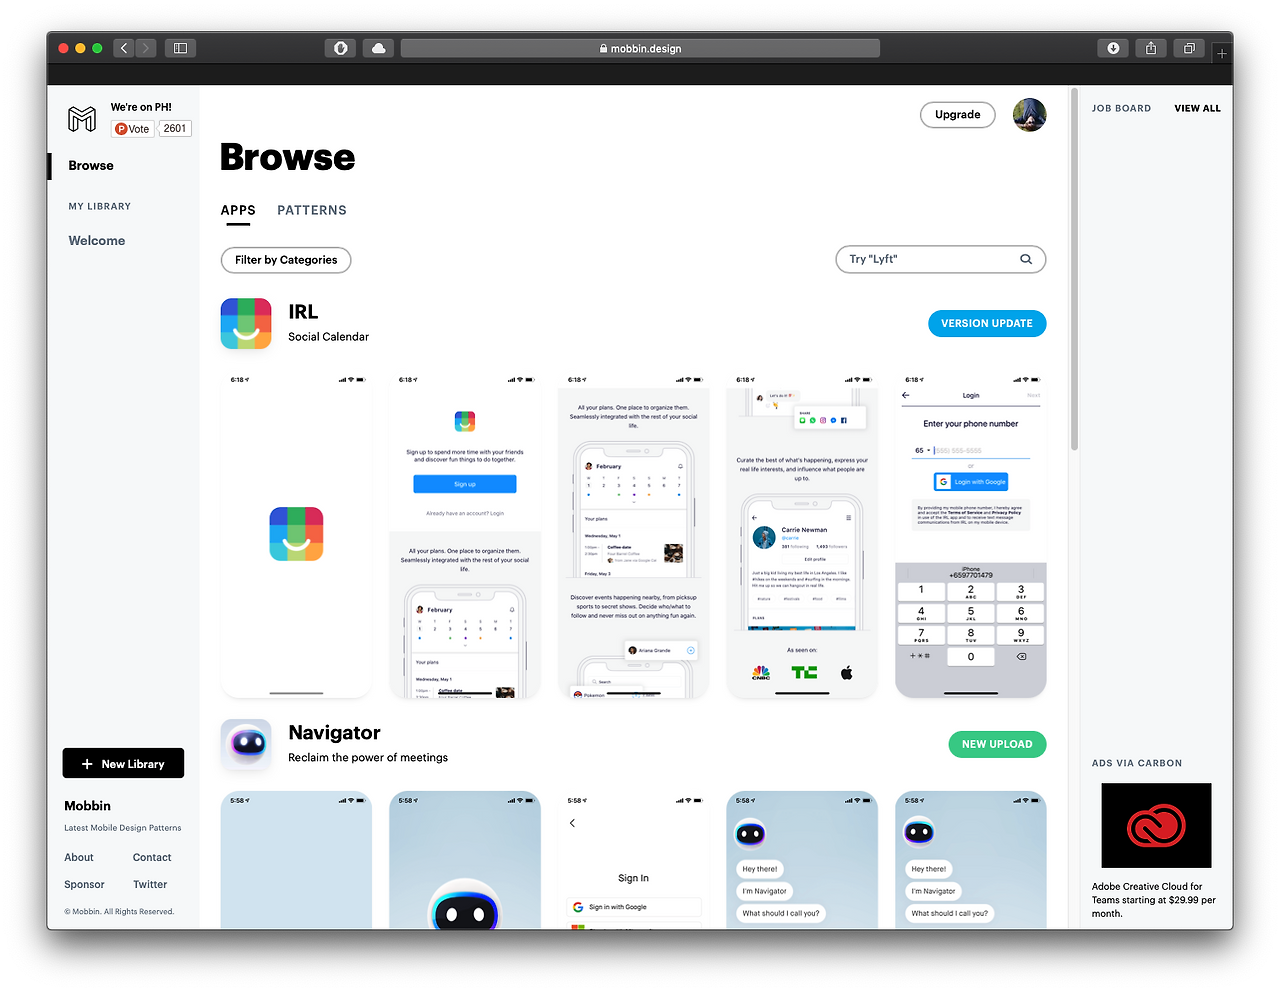Click "Reclaim the power of meetings" subtitle
Image resolution: width=1280 pixels, height=992 pixels.
[x=368, y=758]
